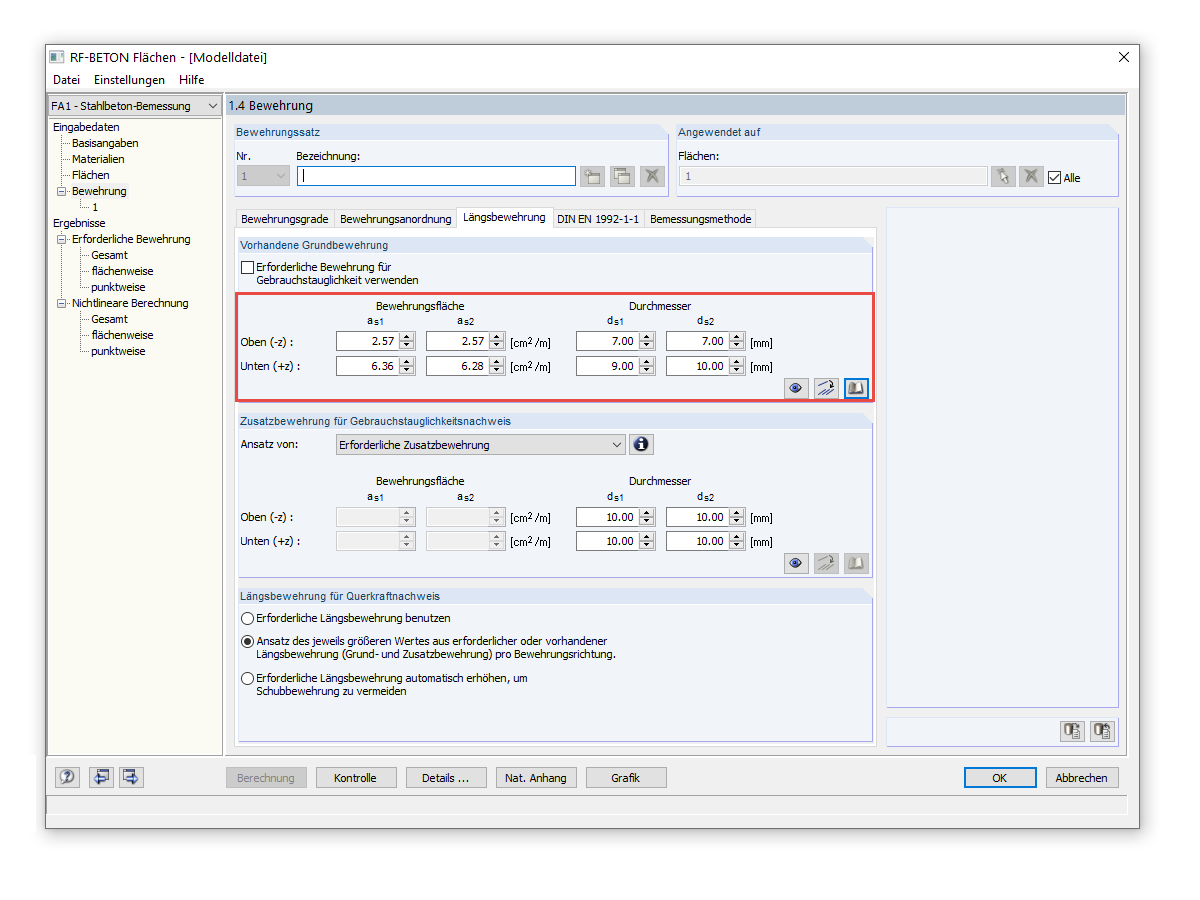Select the Längsbewehrung tab
Image resolution: width=1200 pixels, height=900 pixels.
(x=504, y=217)
